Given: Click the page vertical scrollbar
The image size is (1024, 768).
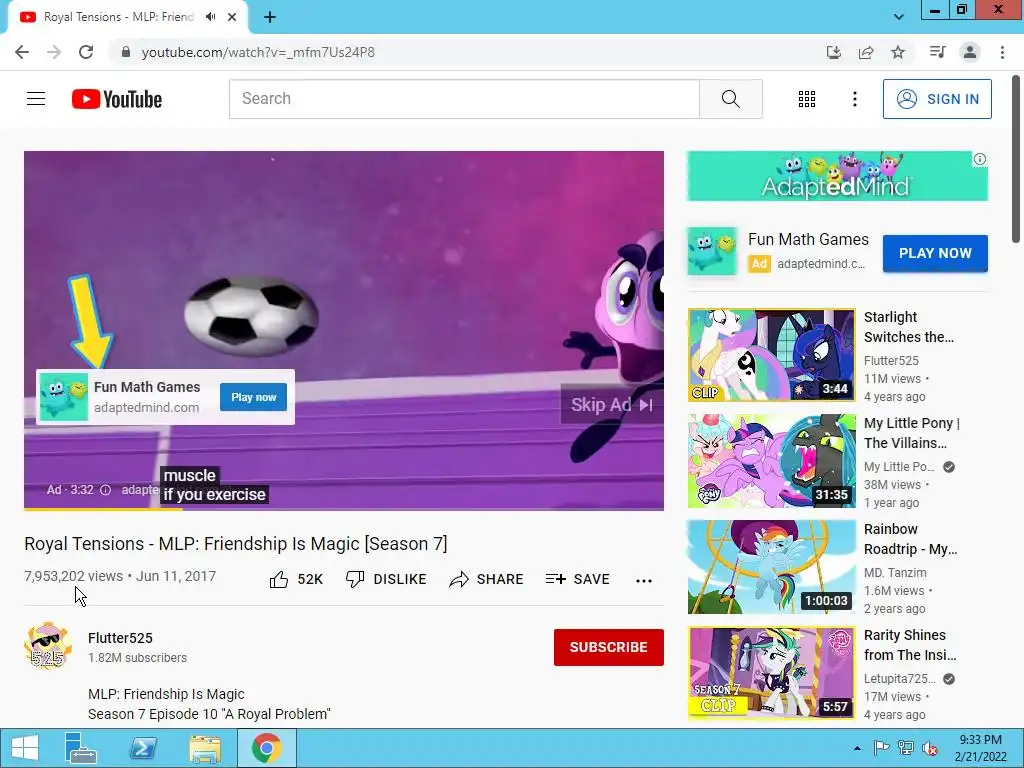Looking at the screenshot, I should click(x=1017, y=158).
